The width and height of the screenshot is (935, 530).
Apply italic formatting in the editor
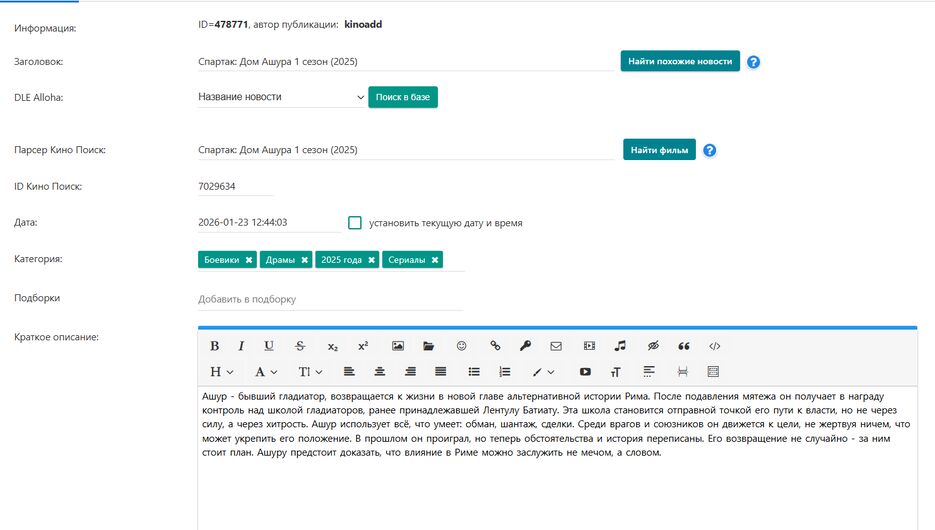[x=241, y=346]
